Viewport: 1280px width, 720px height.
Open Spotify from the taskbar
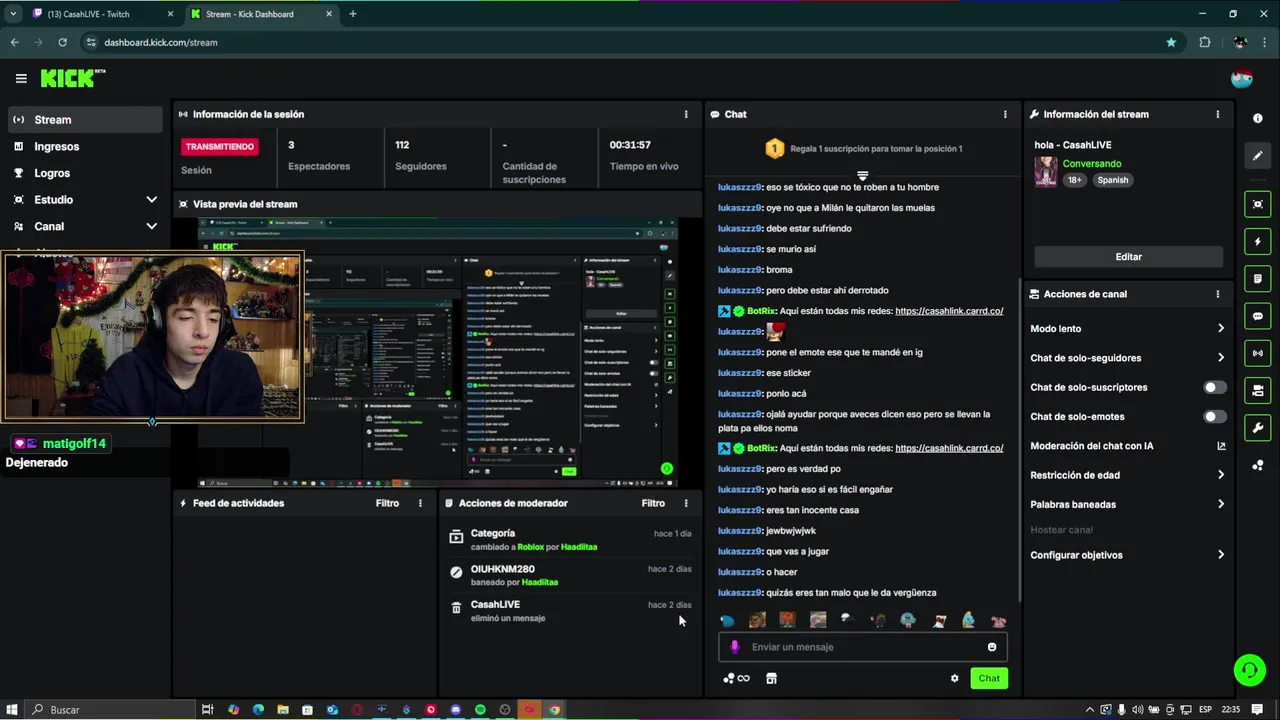click(480, 709)
